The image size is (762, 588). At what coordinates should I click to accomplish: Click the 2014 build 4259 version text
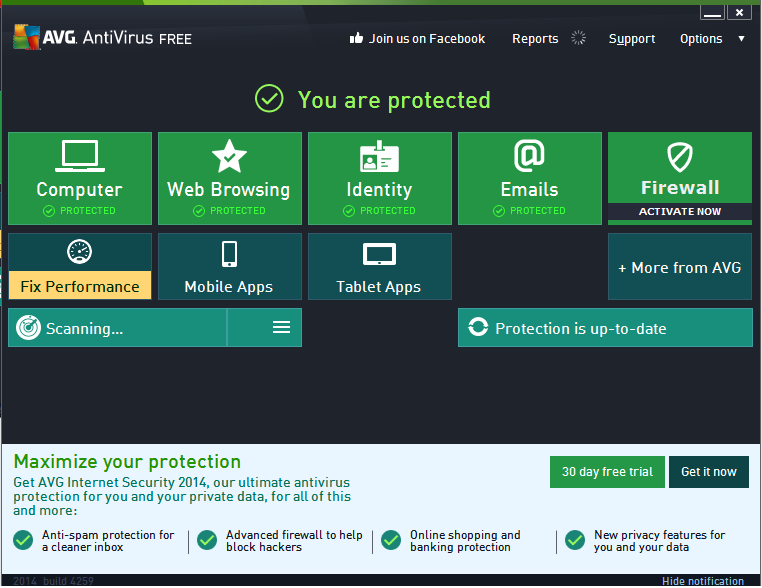pyautogui.click(x=53, y=581)
